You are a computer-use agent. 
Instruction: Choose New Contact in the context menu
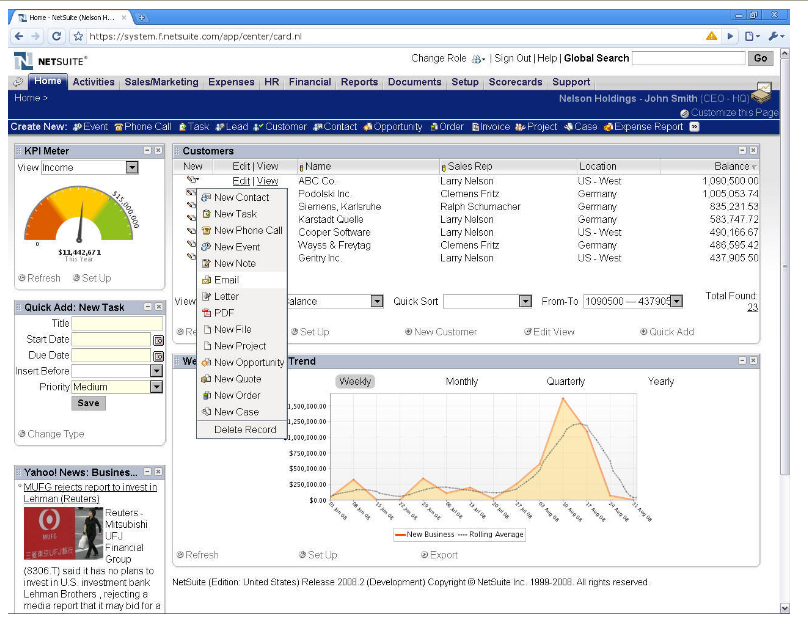click(242, 197)
